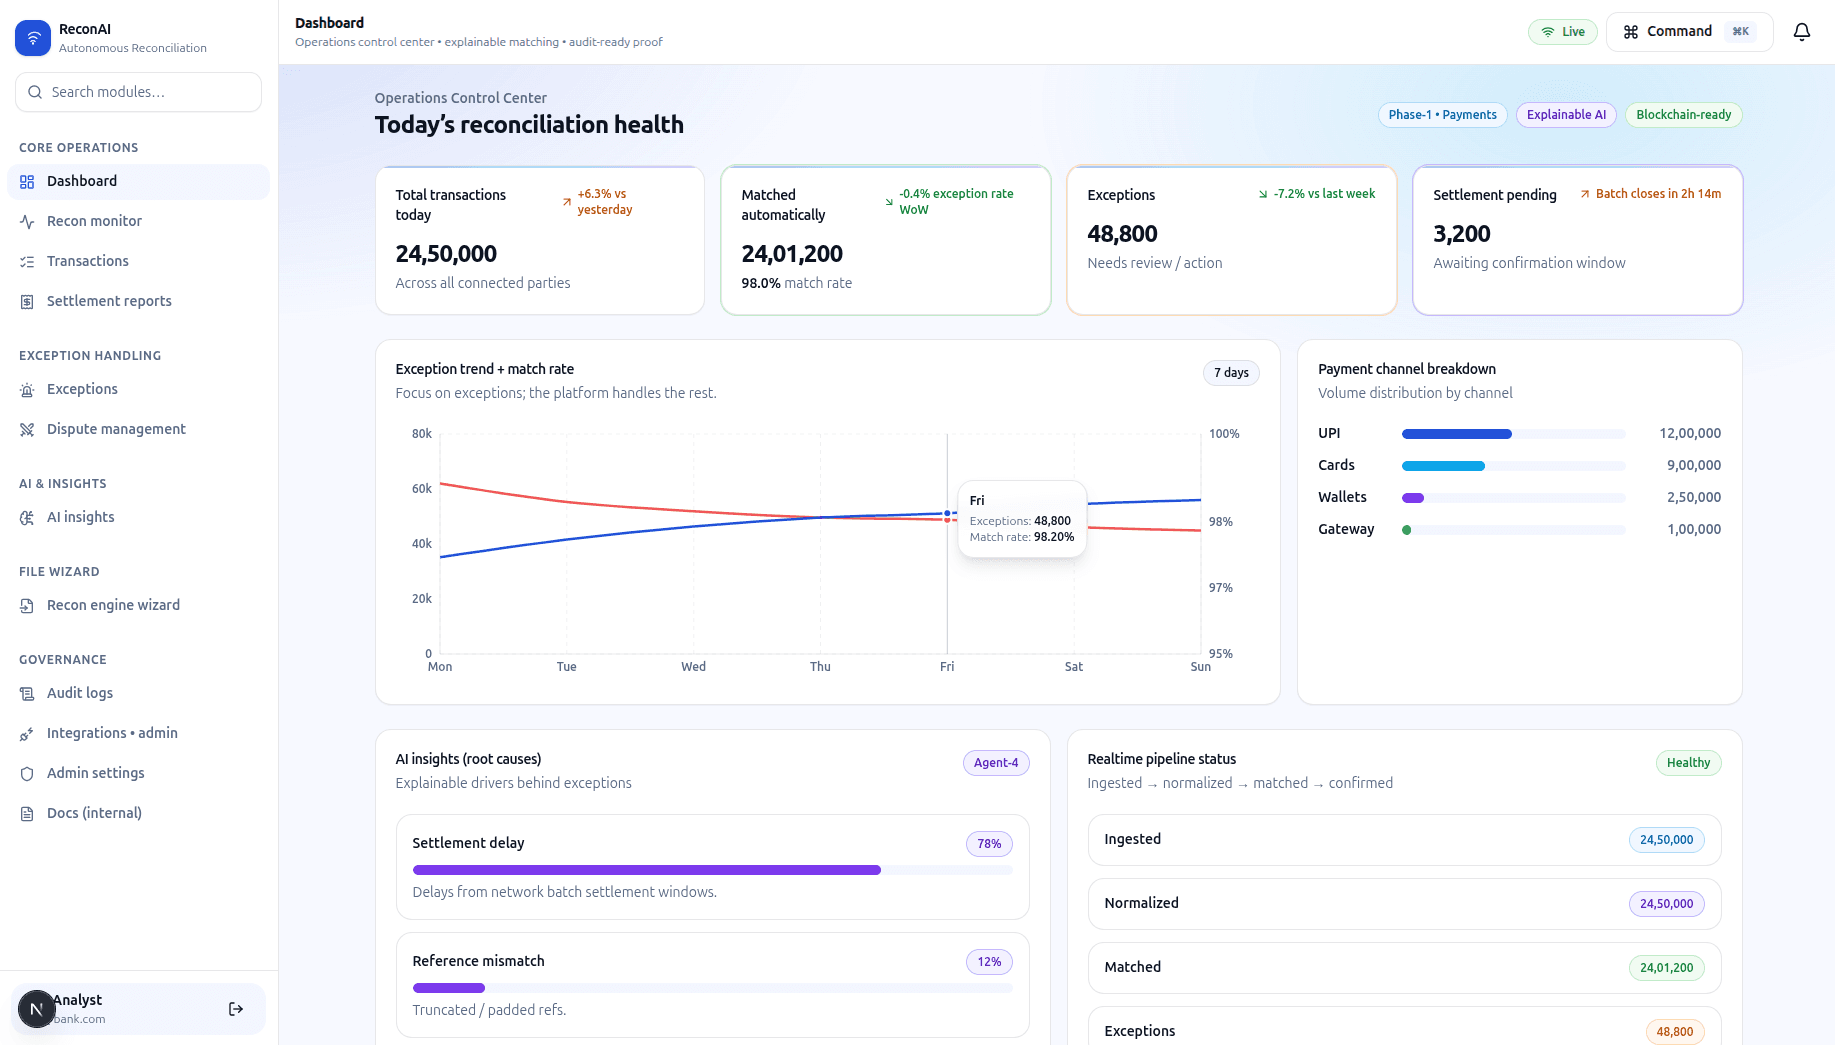Viewport: 1835px width, 1045px height.
Task: Click the Live wifi status icon
Action: [x=1548, y=32]
